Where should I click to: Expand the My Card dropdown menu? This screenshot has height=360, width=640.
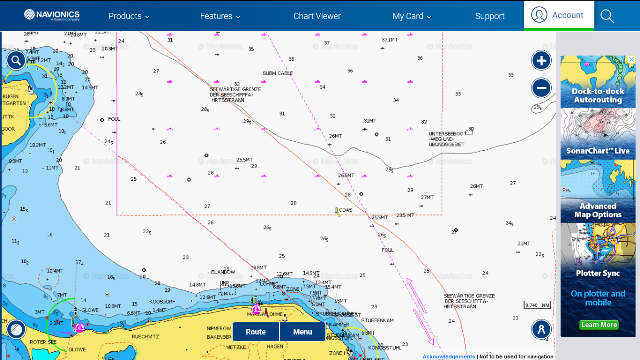tap(411, 16)
